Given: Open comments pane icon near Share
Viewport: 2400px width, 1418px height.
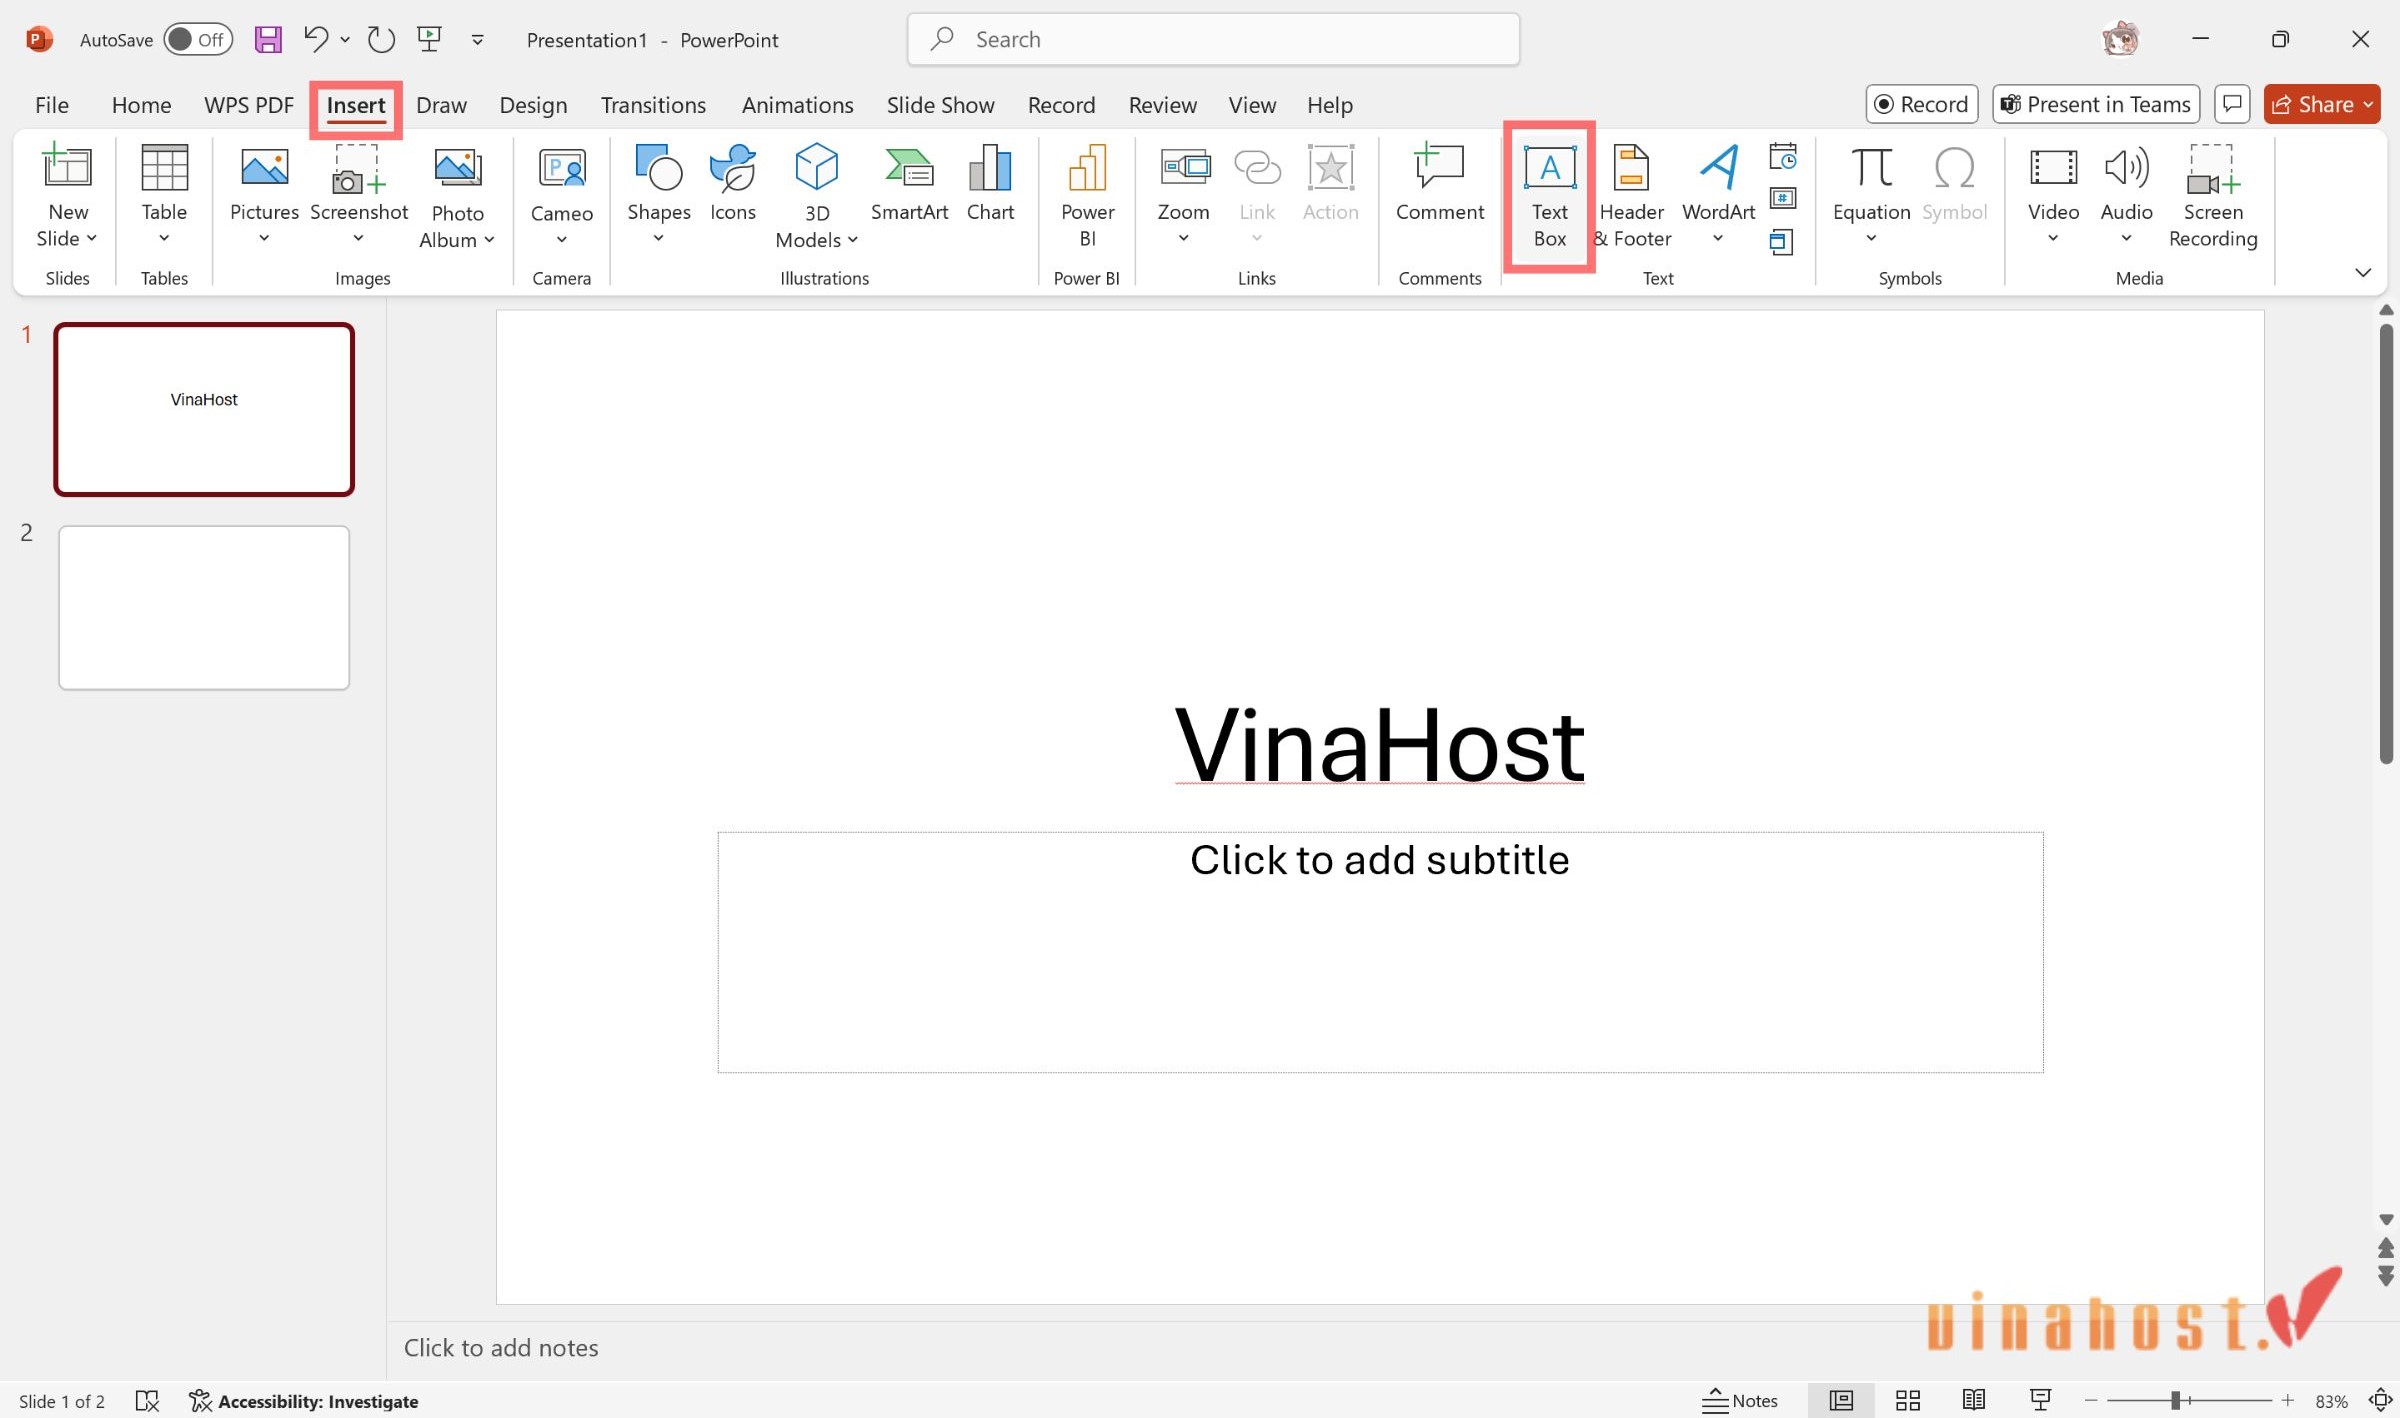Looking at the screenshot, I should pos(2232,104).
